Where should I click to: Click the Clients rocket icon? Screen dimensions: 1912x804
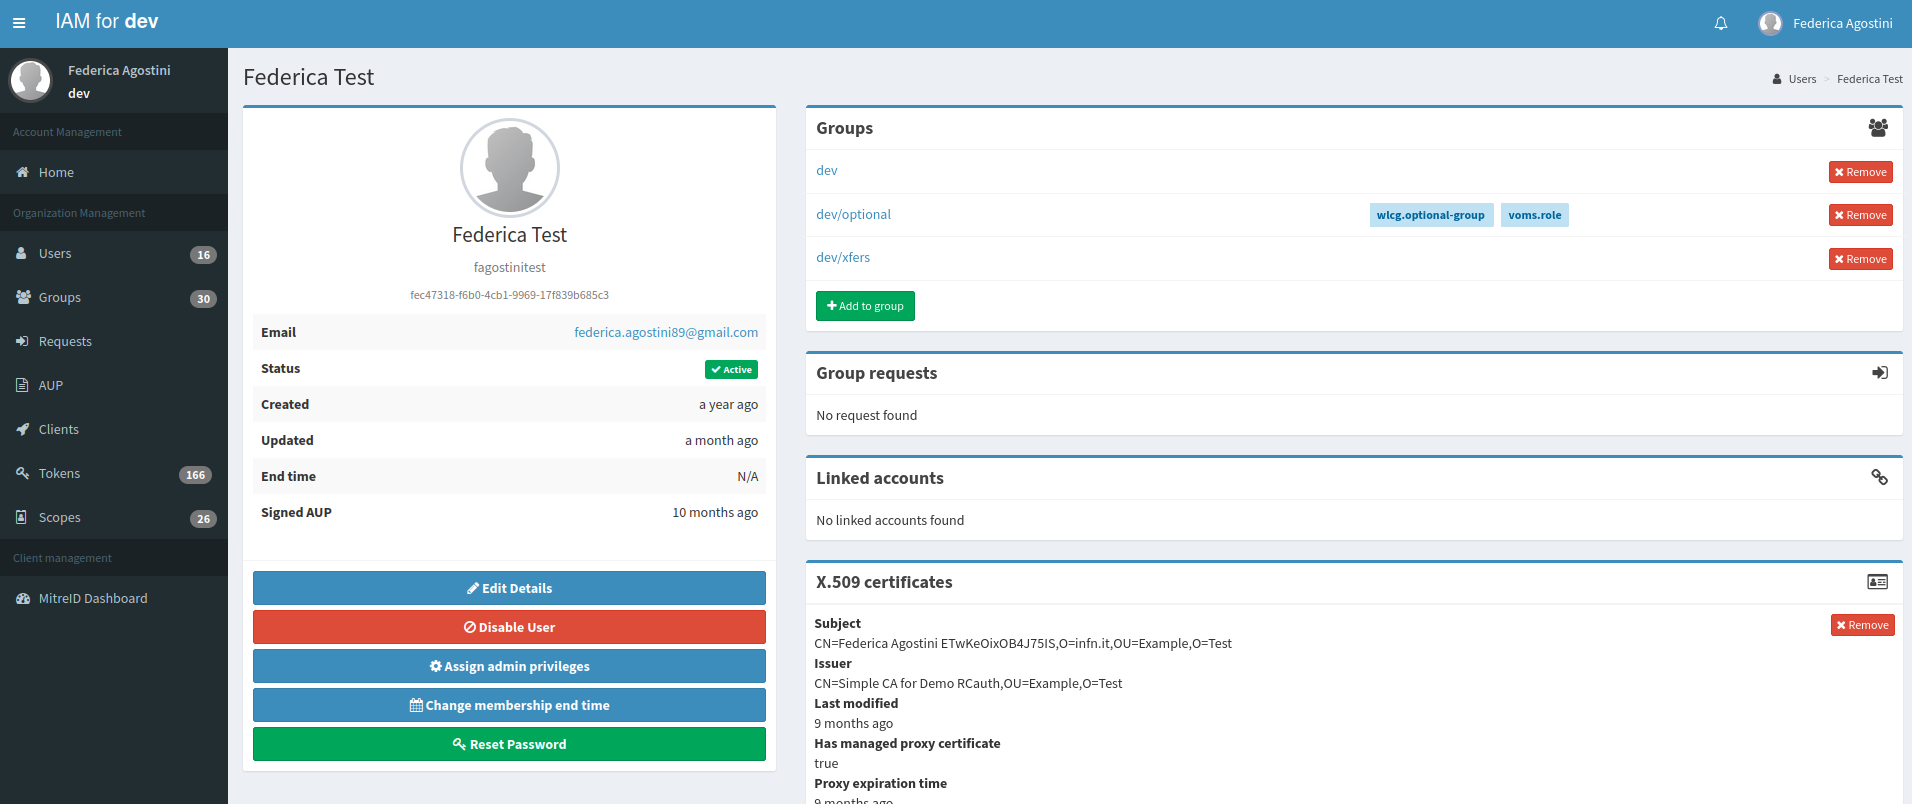pos(22,429)
